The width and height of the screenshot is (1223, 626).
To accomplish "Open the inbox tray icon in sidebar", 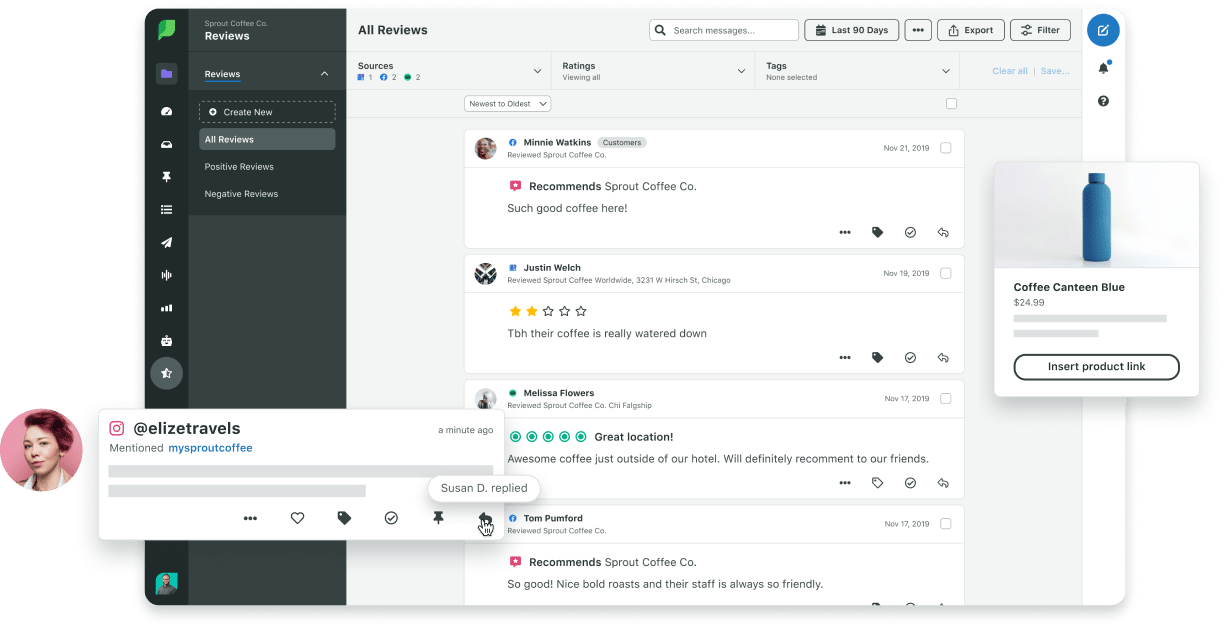I will [x=166, y=144].
